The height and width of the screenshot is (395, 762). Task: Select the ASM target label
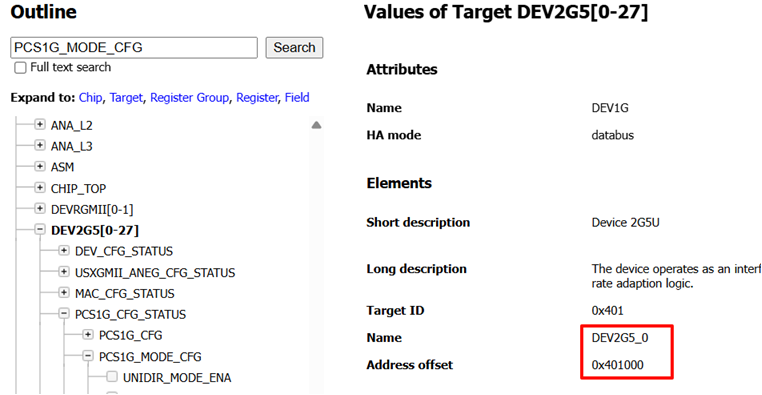coord(62,167)
